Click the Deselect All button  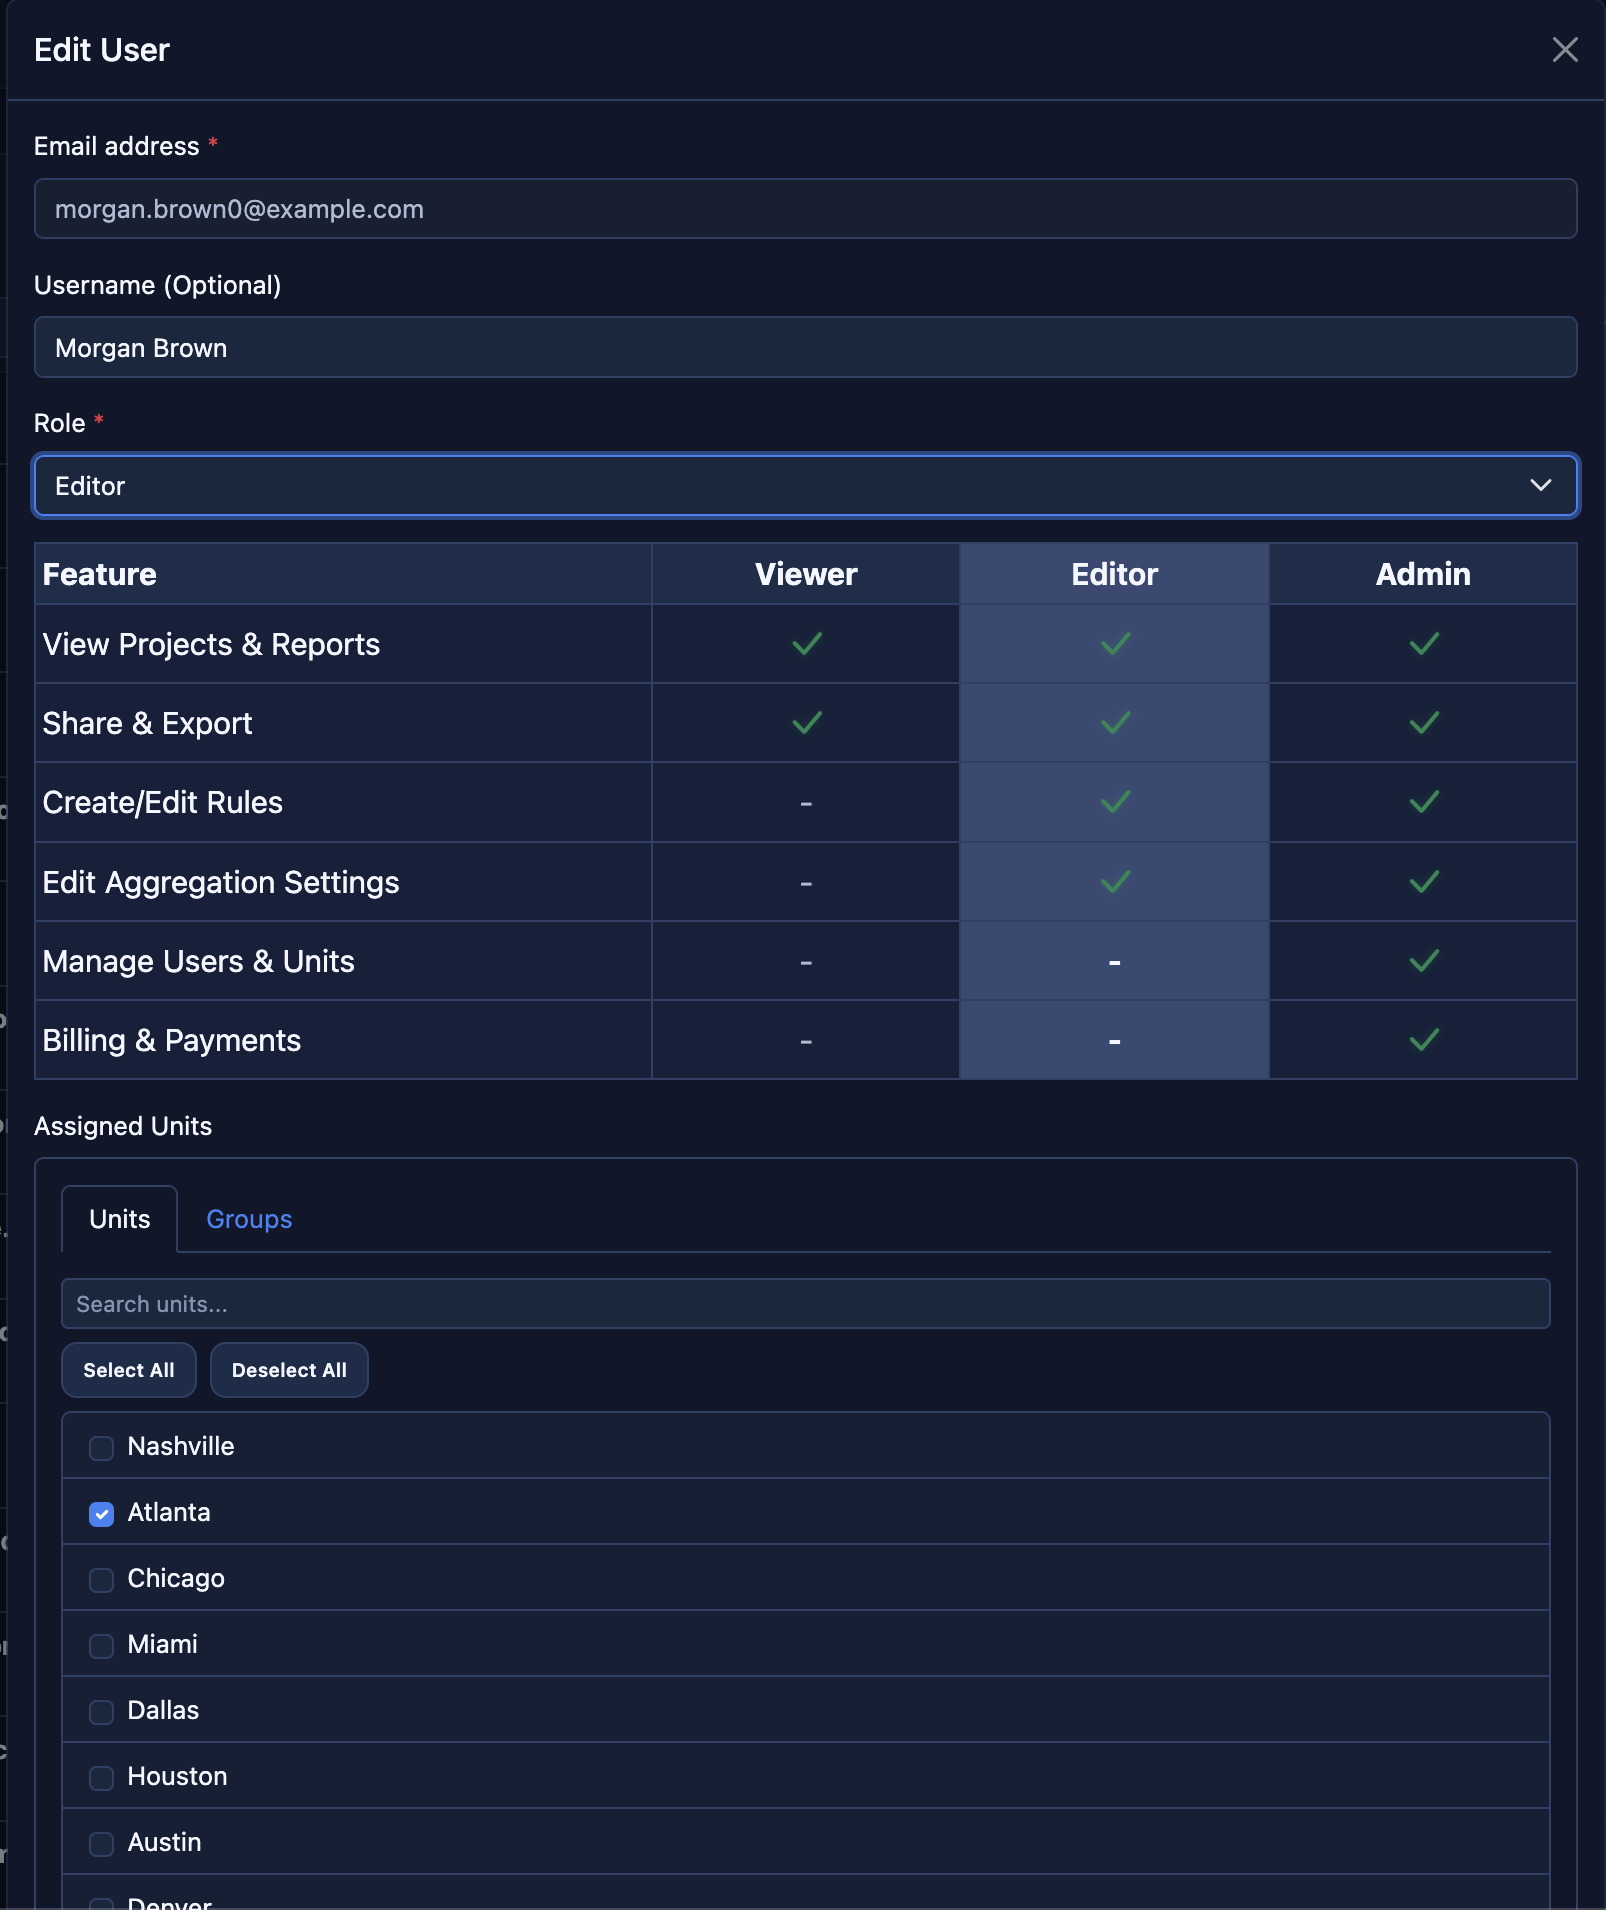click(289, 1370)
